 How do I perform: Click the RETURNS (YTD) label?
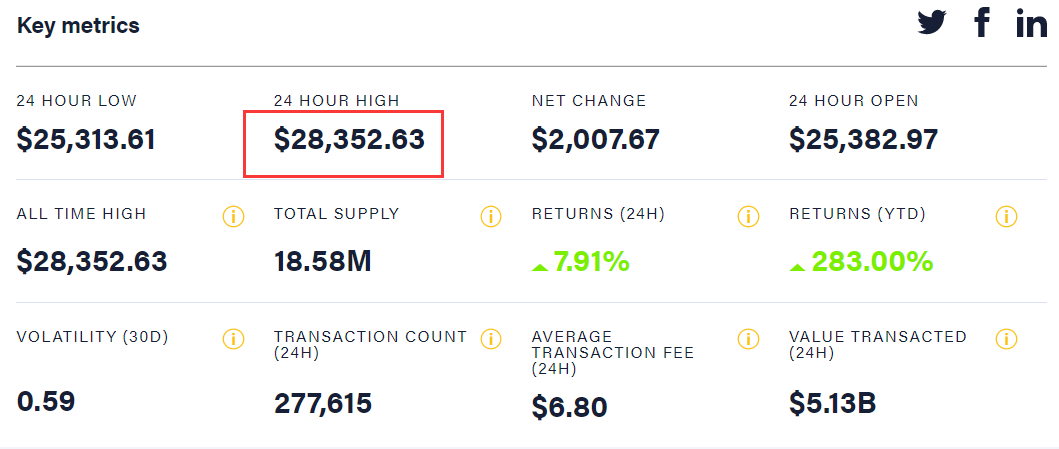click(x=857, y=215)
